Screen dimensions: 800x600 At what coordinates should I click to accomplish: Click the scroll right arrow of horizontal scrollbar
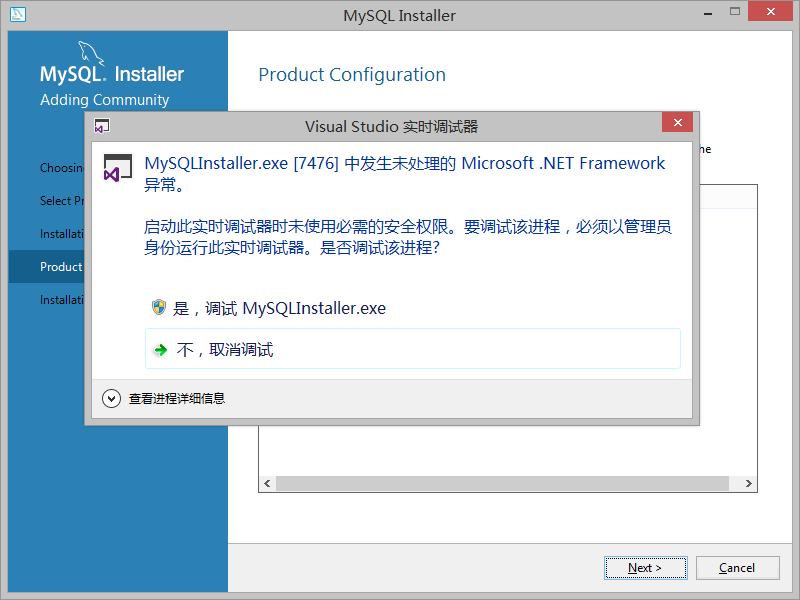click(x=748, y=483)
